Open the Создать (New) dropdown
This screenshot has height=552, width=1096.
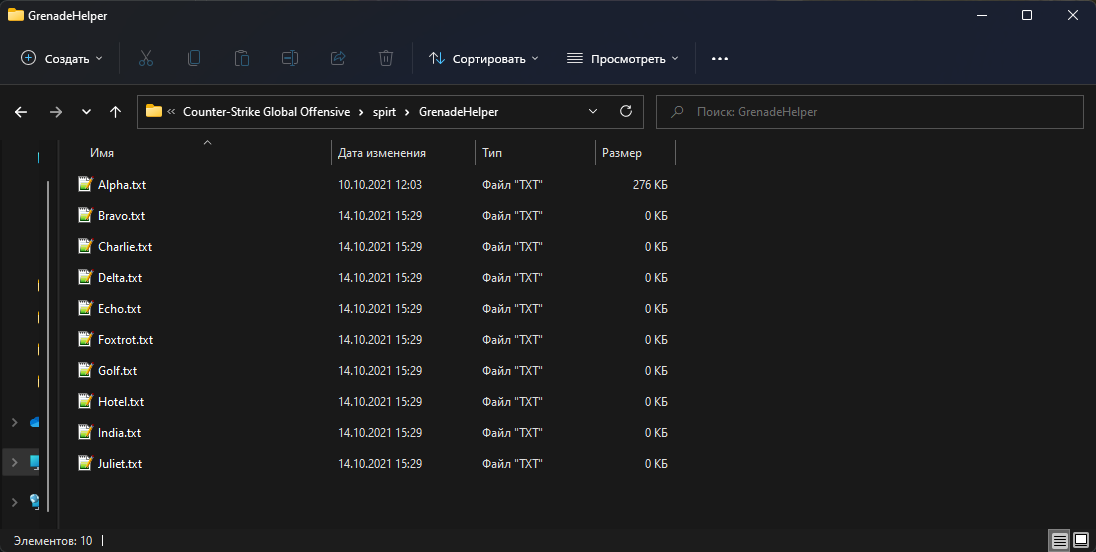coord(62,59)
